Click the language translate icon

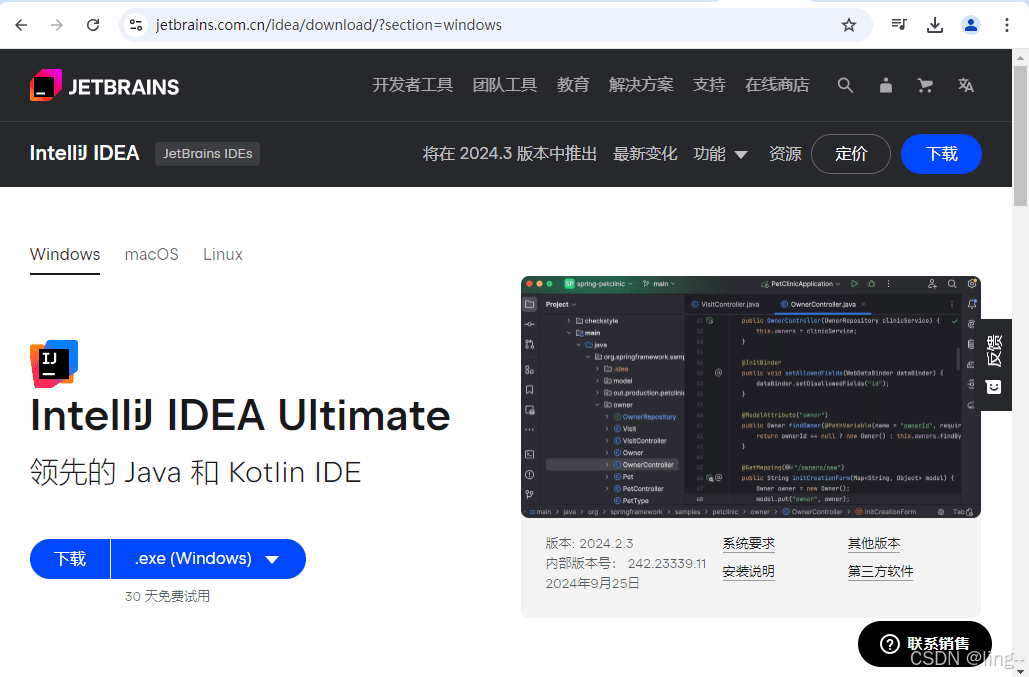click(x=965, y=86)
